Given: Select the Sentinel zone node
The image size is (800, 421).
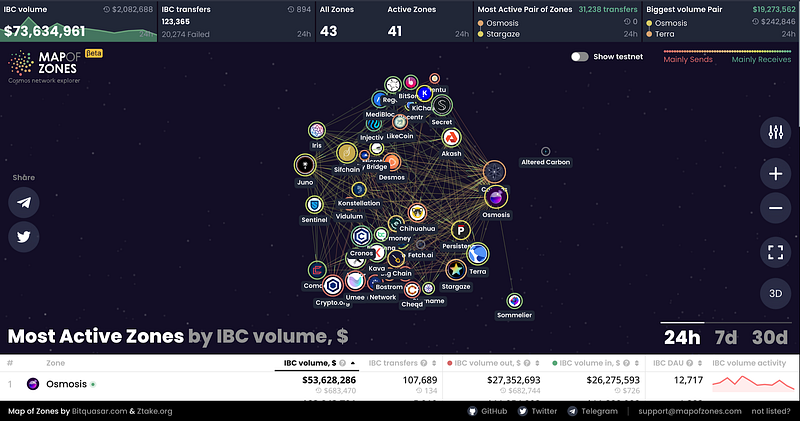Looking at the screenshot, I should tap(314, 205).
